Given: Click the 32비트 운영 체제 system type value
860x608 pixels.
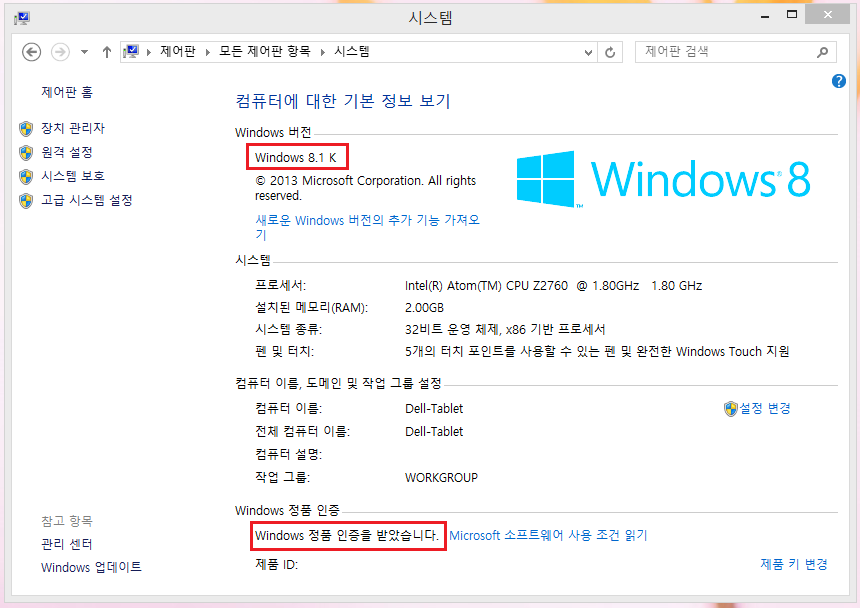Looking at the screenshot, I should tap(505, 329).
